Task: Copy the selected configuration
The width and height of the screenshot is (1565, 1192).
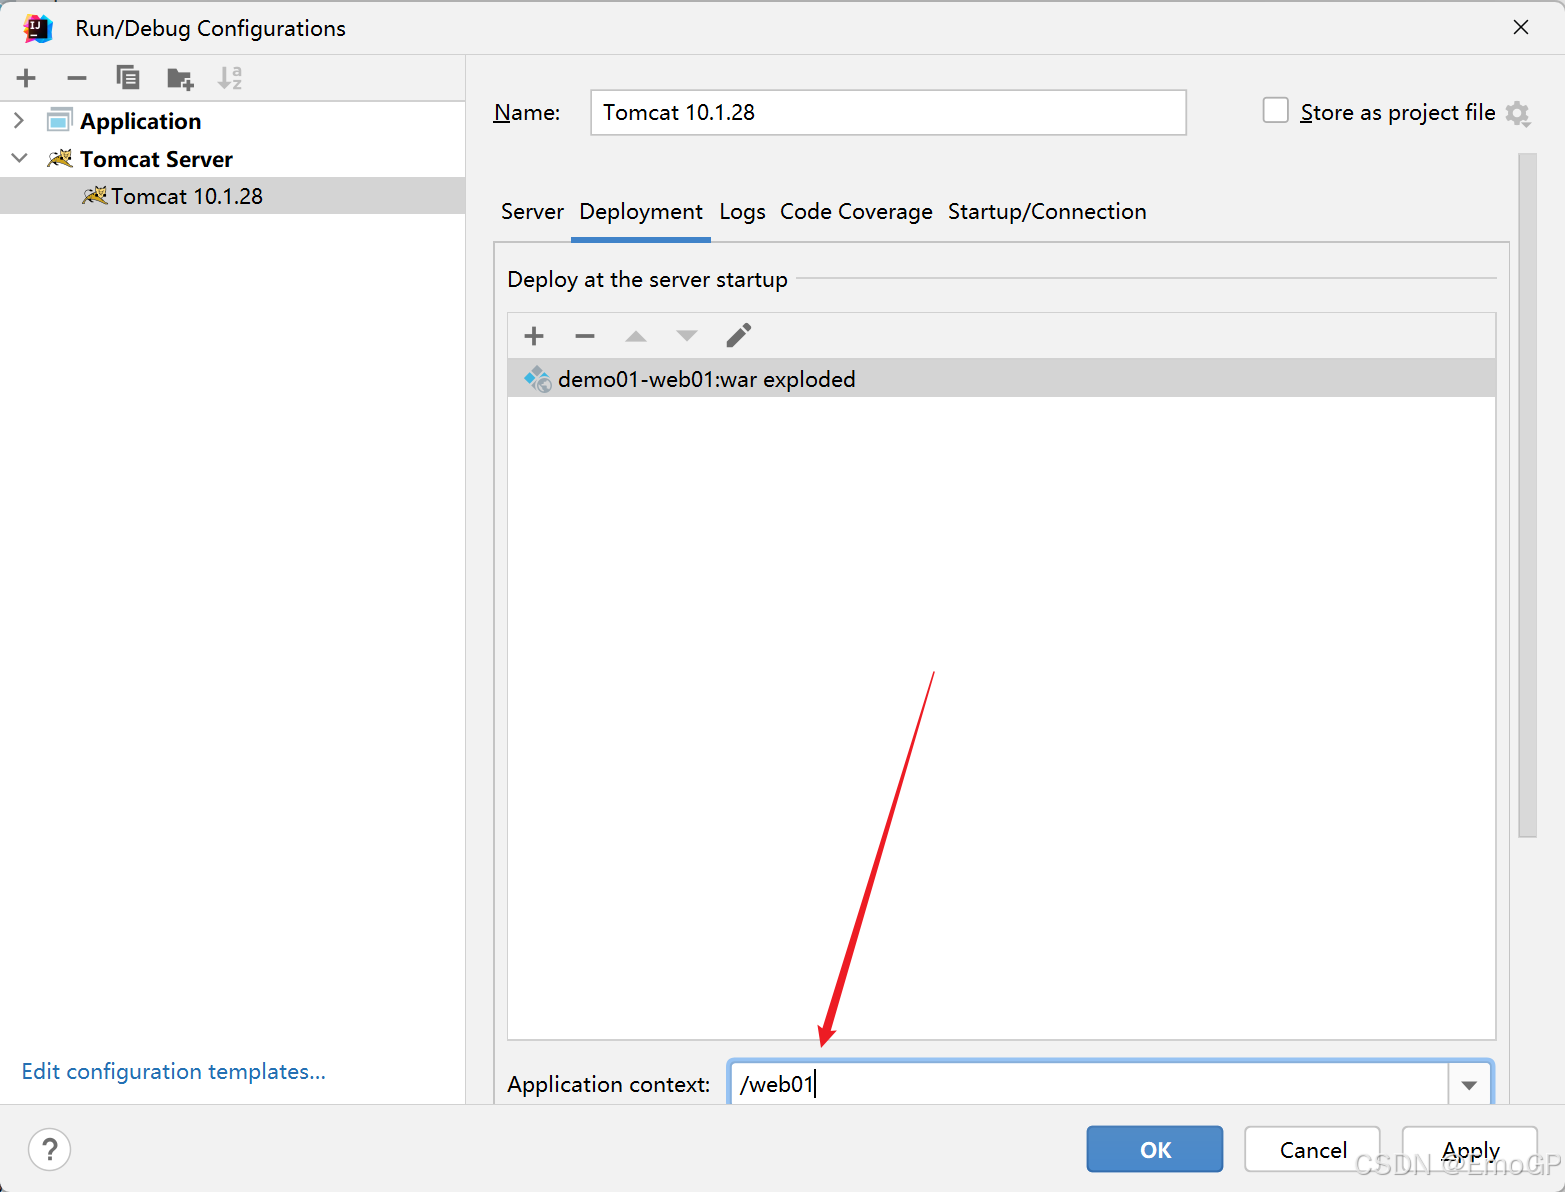Action: (128, 78)
